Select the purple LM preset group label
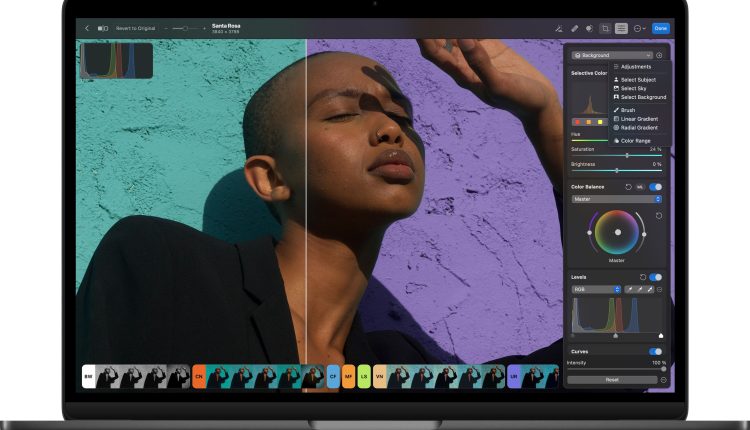750x430 pixels. [514, 376]
